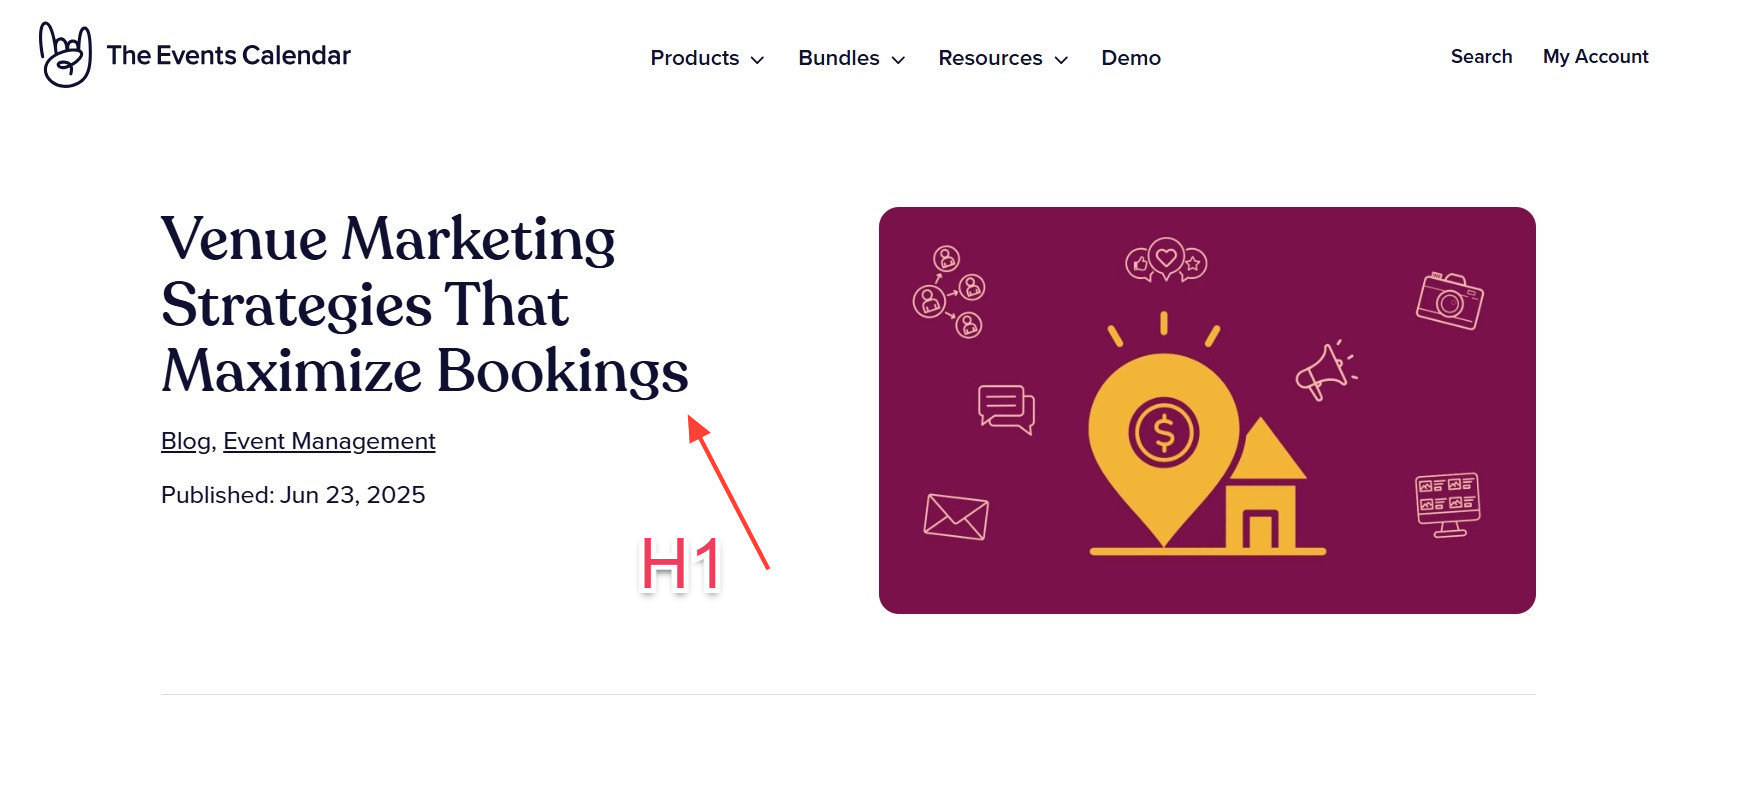This screenshot has height=793, width=1741.
Task: Open the Demo menu item
Action: click(1130, 58)
